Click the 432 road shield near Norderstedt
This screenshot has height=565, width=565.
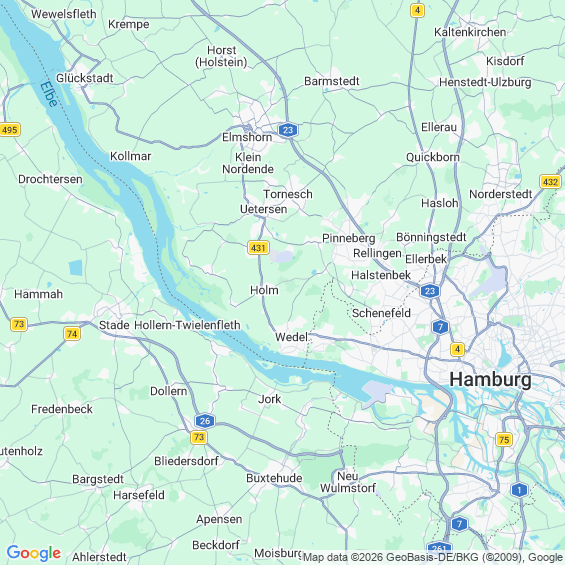tap(550, 182)
